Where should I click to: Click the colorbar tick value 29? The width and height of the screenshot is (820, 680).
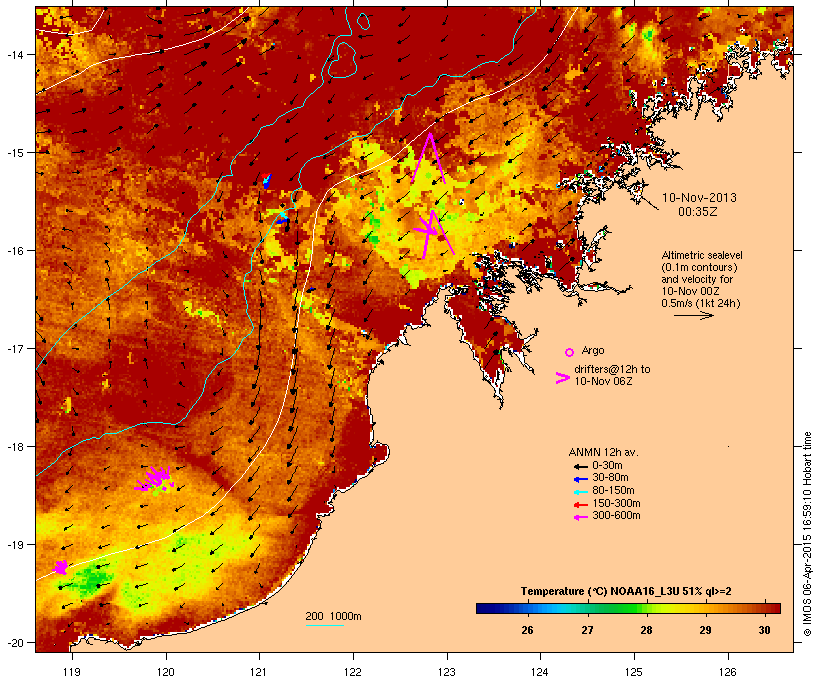705,630
